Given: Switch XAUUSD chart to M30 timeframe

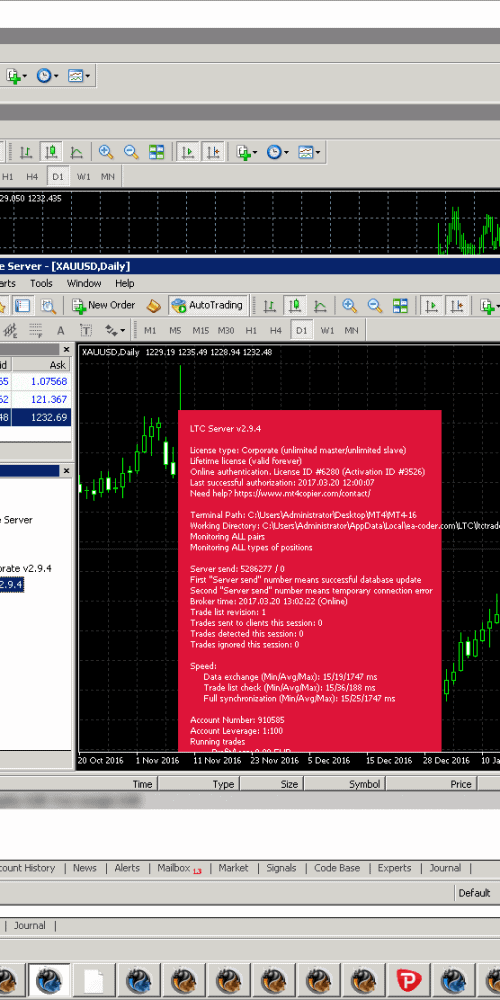Looking at the screenshot, I should [226, 330].
